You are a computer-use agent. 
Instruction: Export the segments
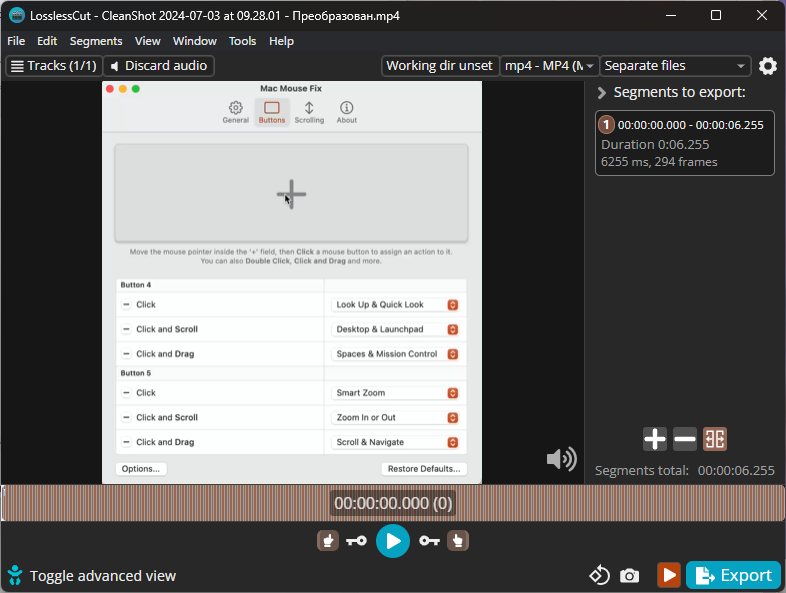point(733,575)
